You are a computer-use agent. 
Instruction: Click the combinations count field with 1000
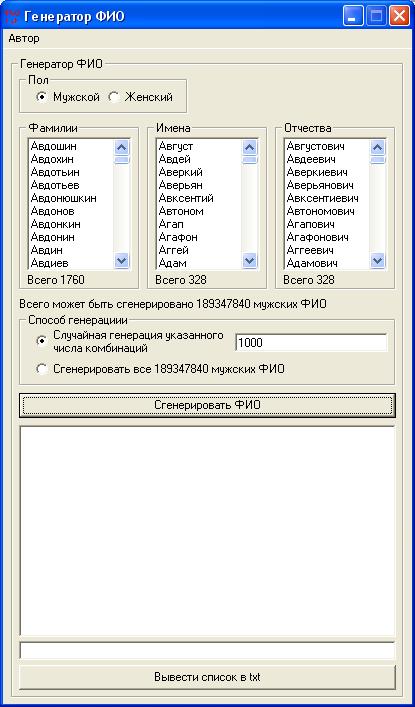point(311,343)
